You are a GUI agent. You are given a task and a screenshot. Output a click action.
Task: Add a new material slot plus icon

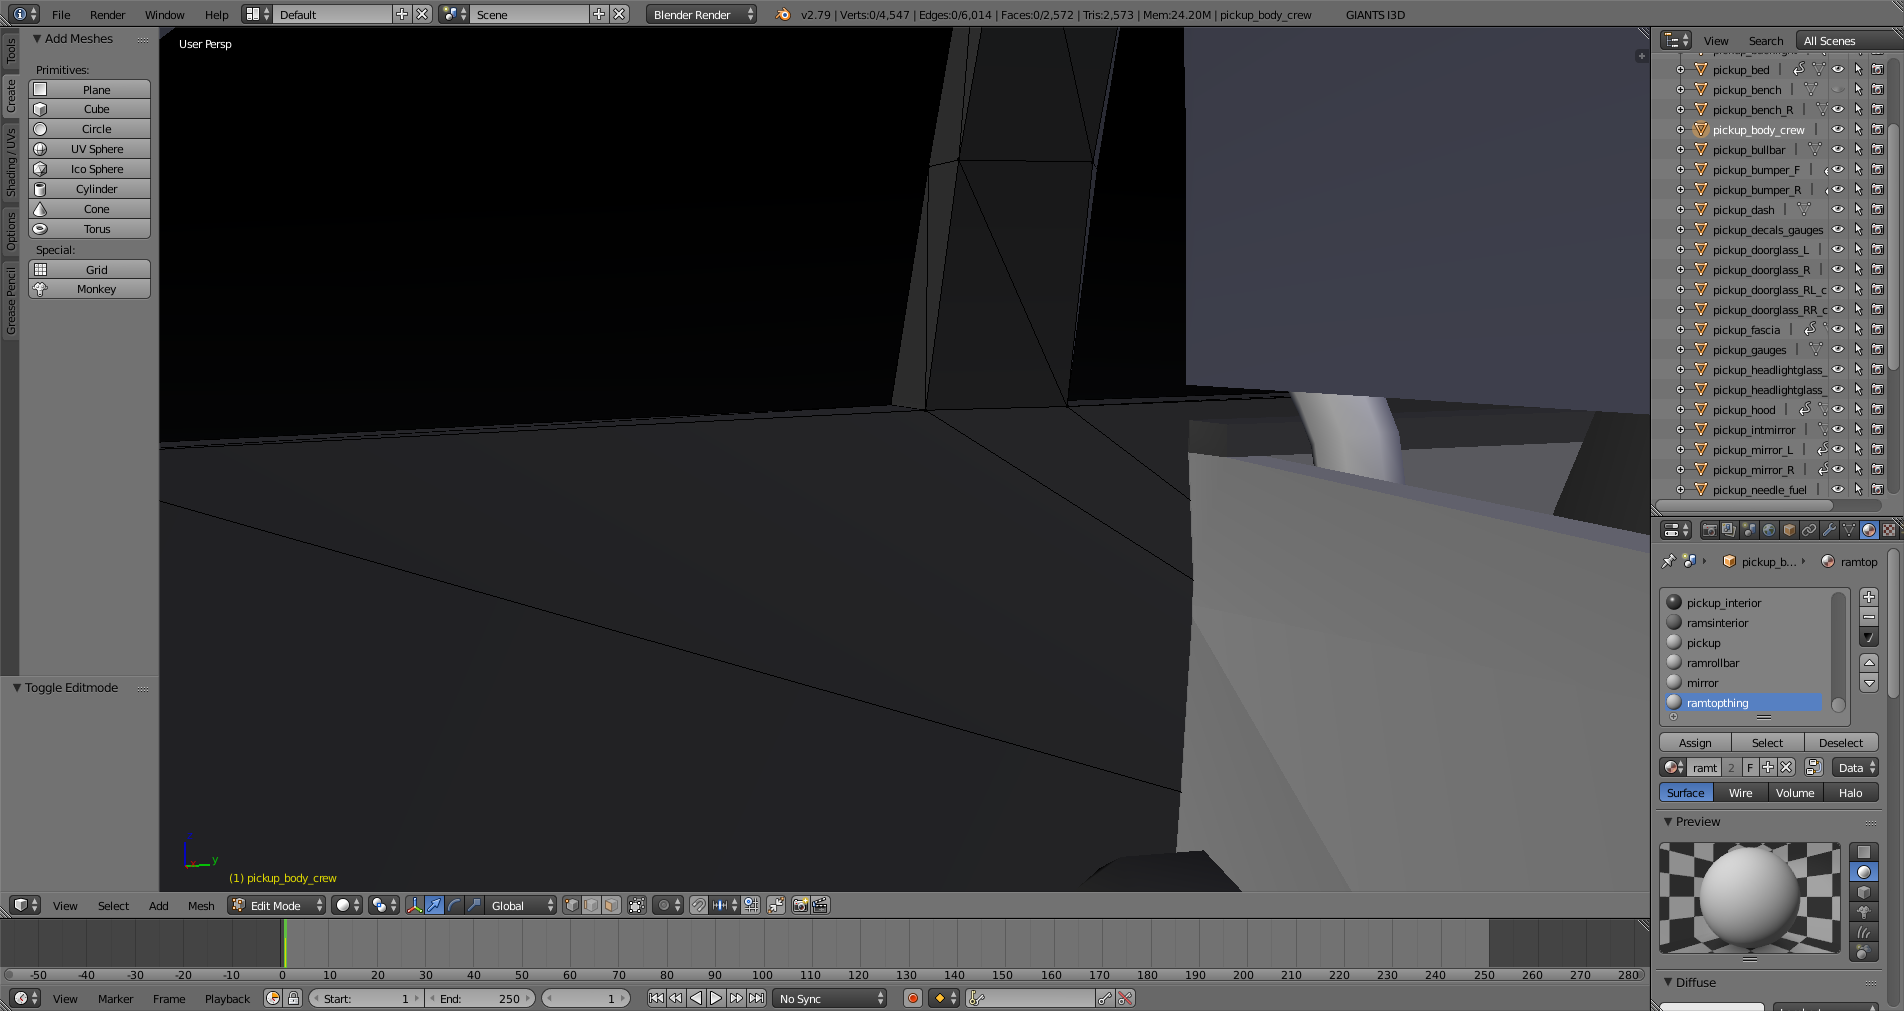point(1869,597)
